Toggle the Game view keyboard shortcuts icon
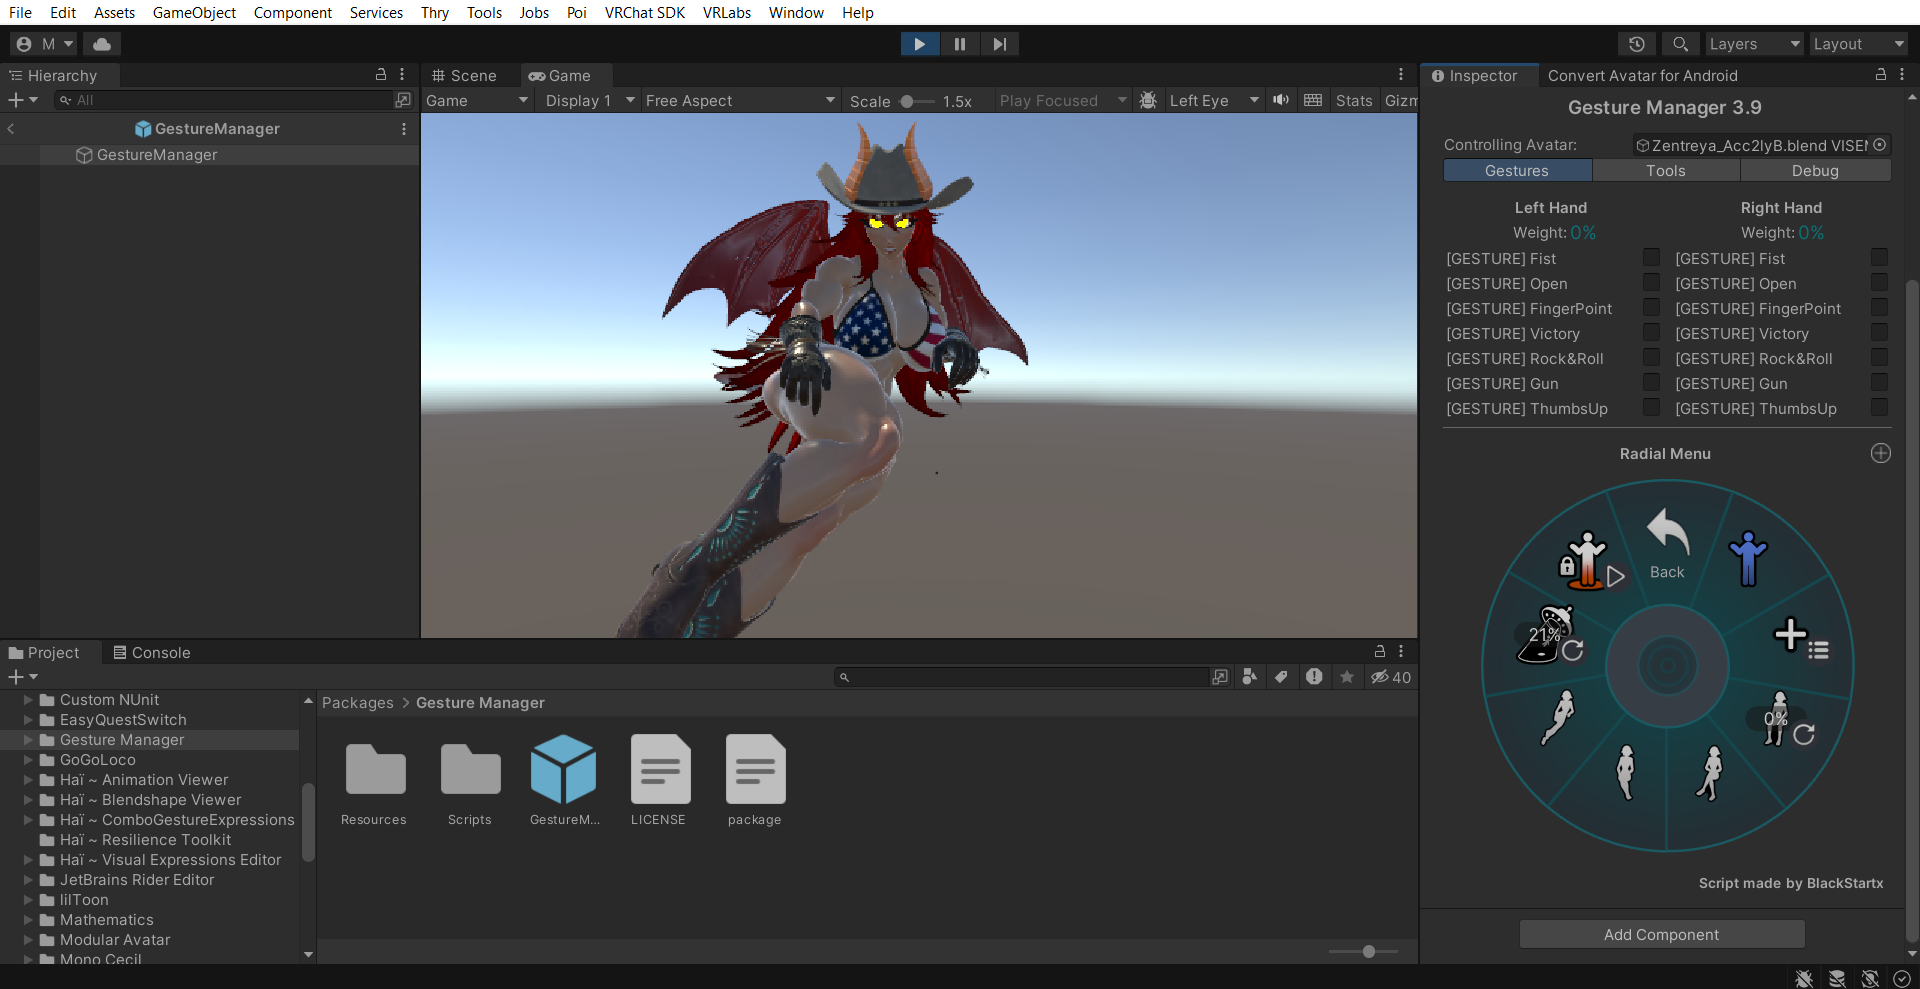The image size is (1920, 989). tap(1313, 100)
